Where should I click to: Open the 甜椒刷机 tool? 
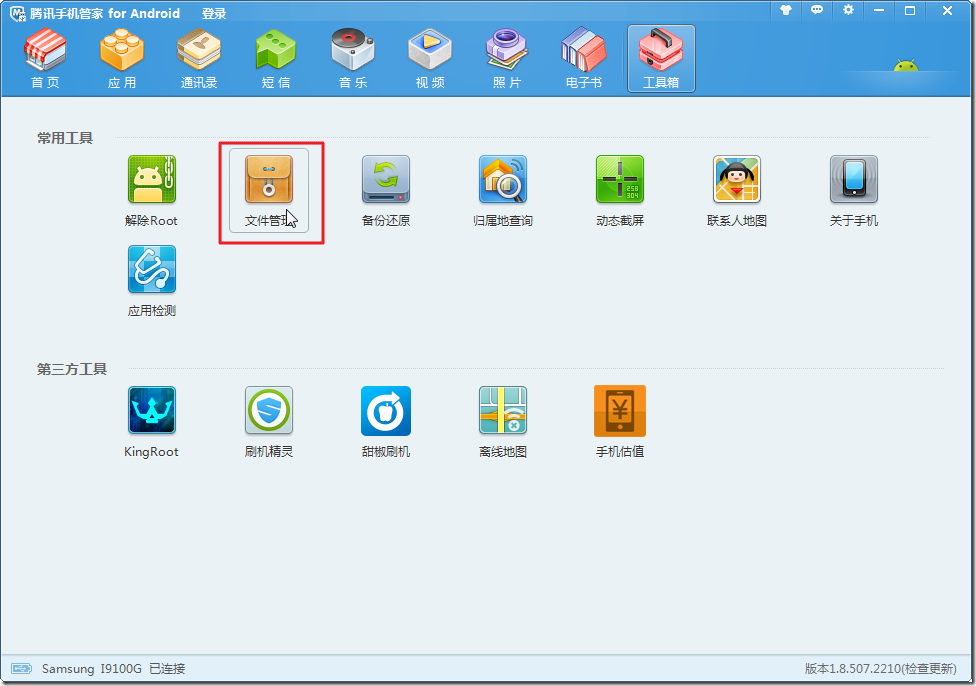pos(386,422)
